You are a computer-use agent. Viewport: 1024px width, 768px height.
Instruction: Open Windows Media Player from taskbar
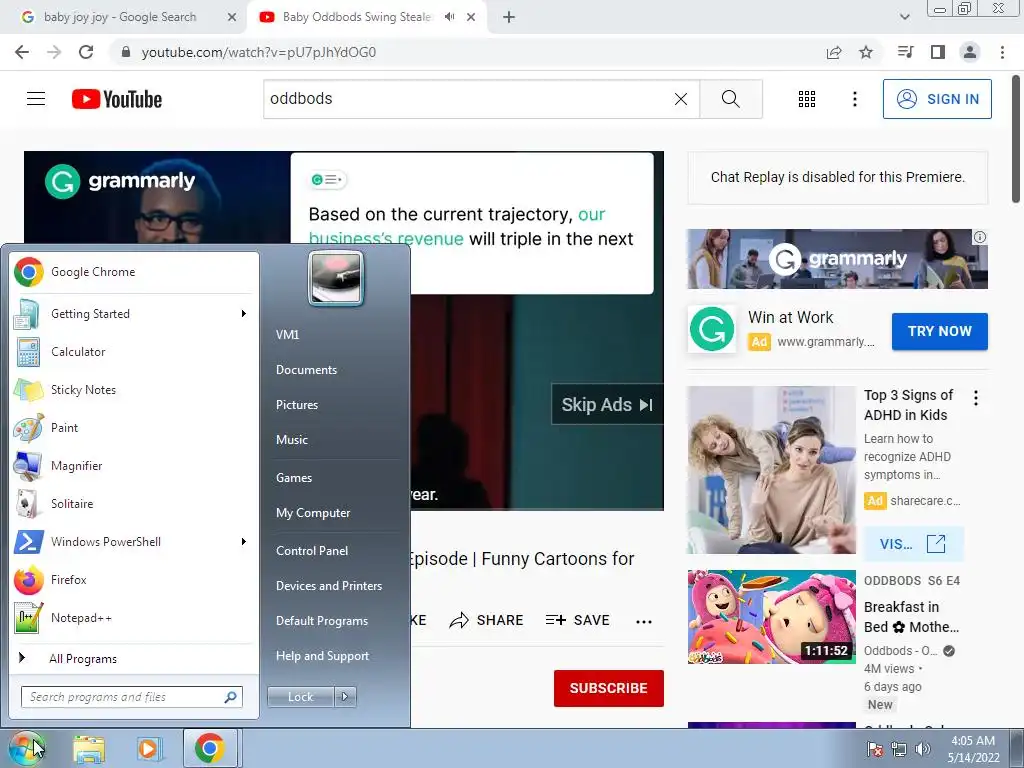[148, 748]
